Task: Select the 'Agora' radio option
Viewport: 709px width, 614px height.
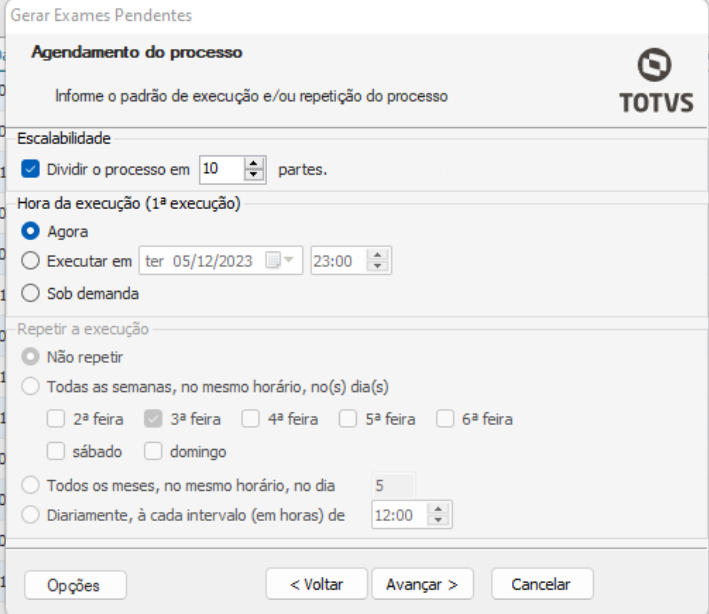Action: click(30, 231)
